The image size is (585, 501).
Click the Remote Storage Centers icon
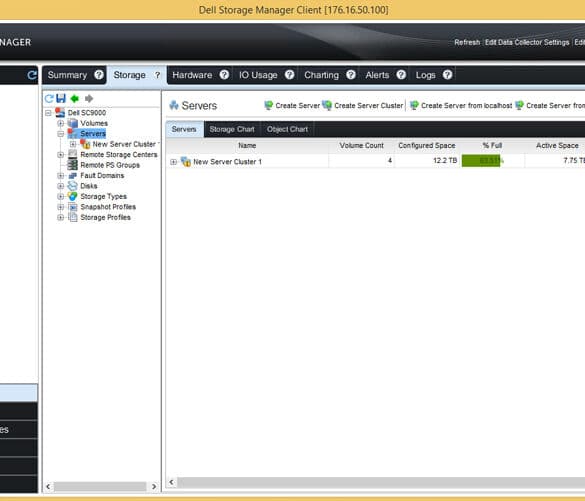pos(73,154)
